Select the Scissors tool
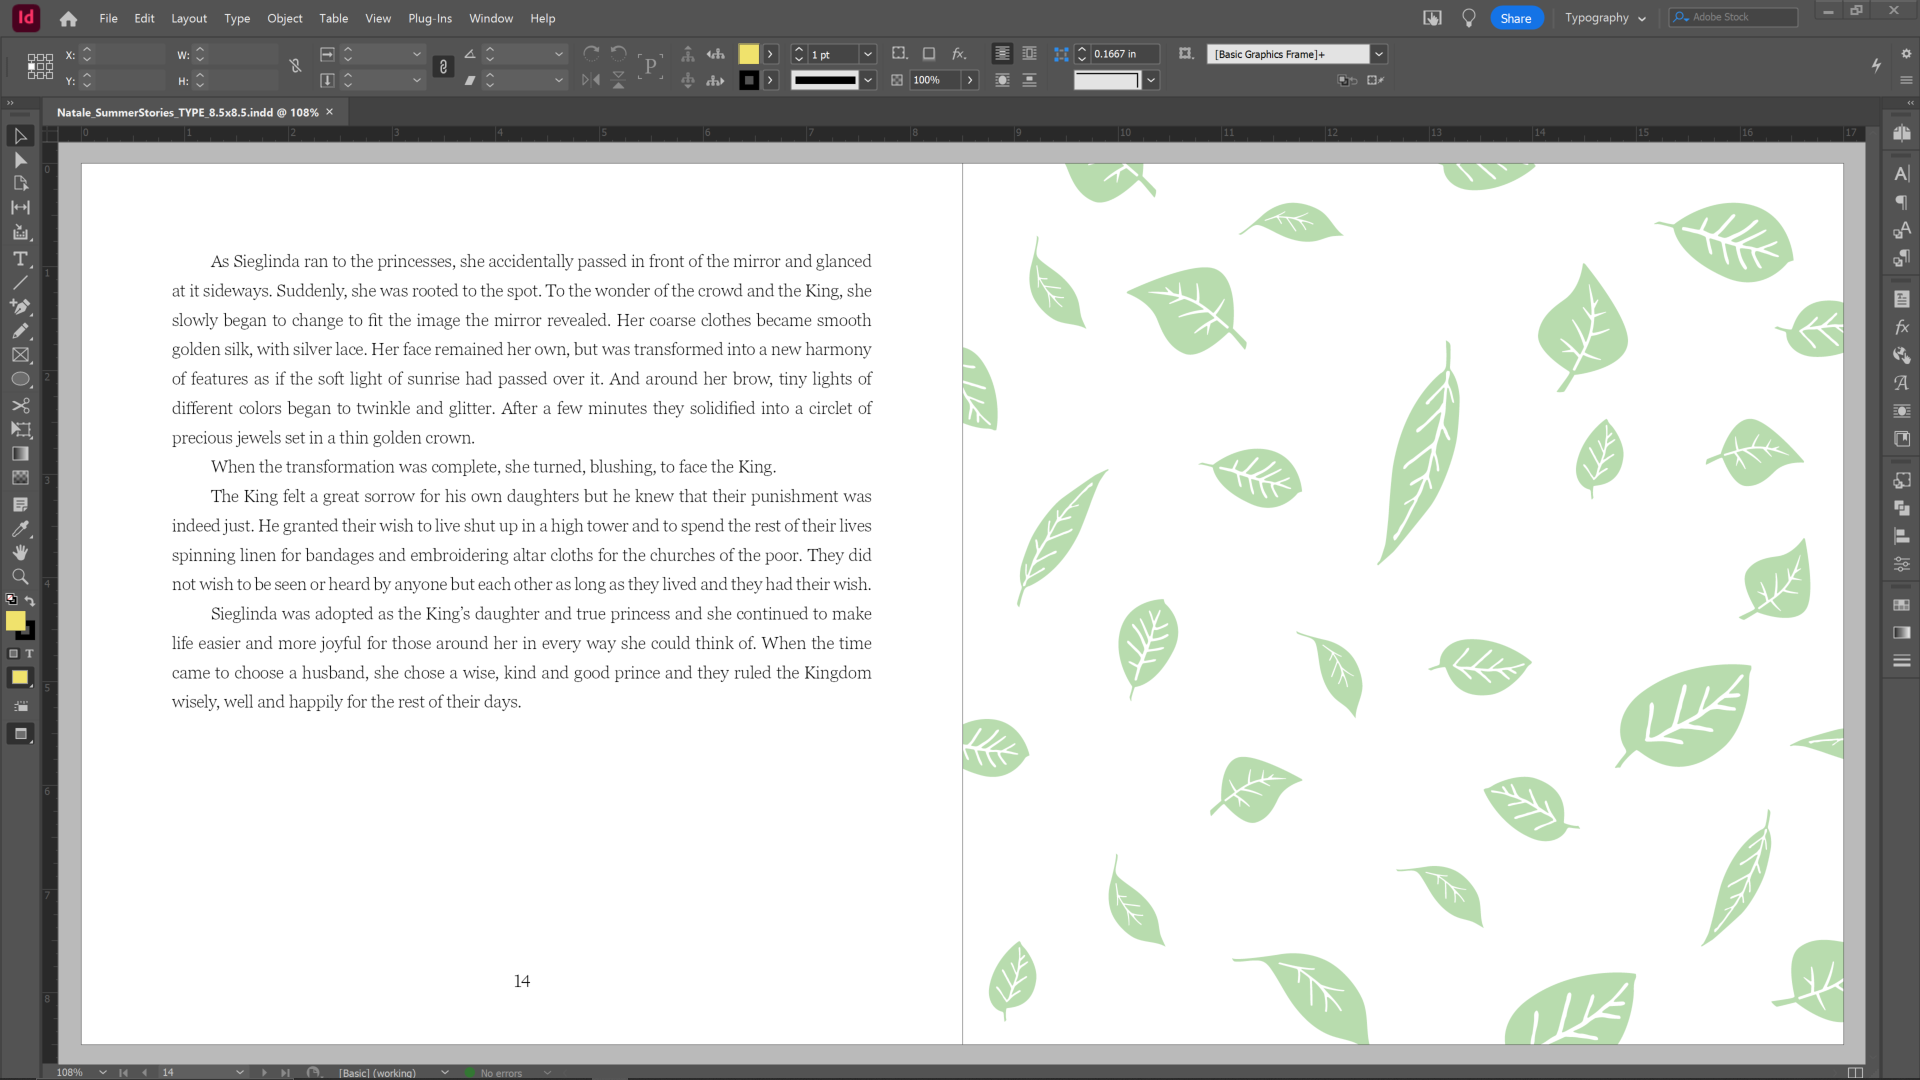 [x=20, y=406]
